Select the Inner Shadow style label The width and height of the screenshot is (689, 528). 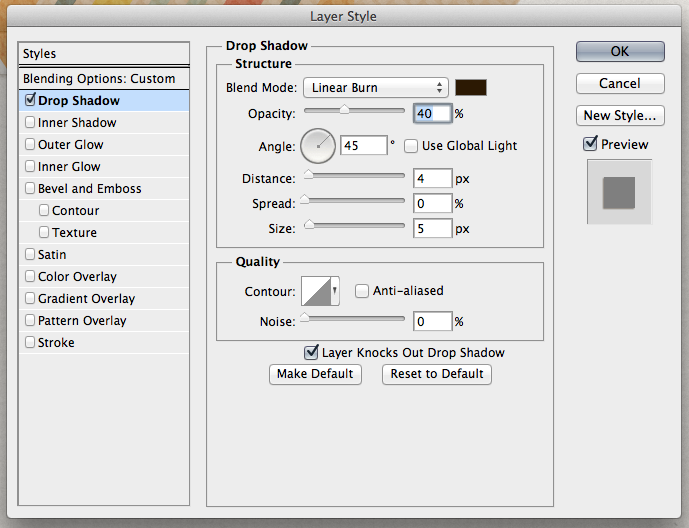pos(77,123)
